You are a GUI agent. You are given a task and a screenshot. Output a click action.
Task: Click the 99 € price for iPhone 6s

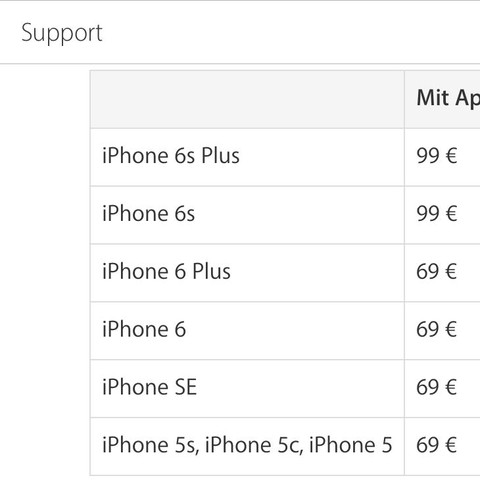point(437,213)
